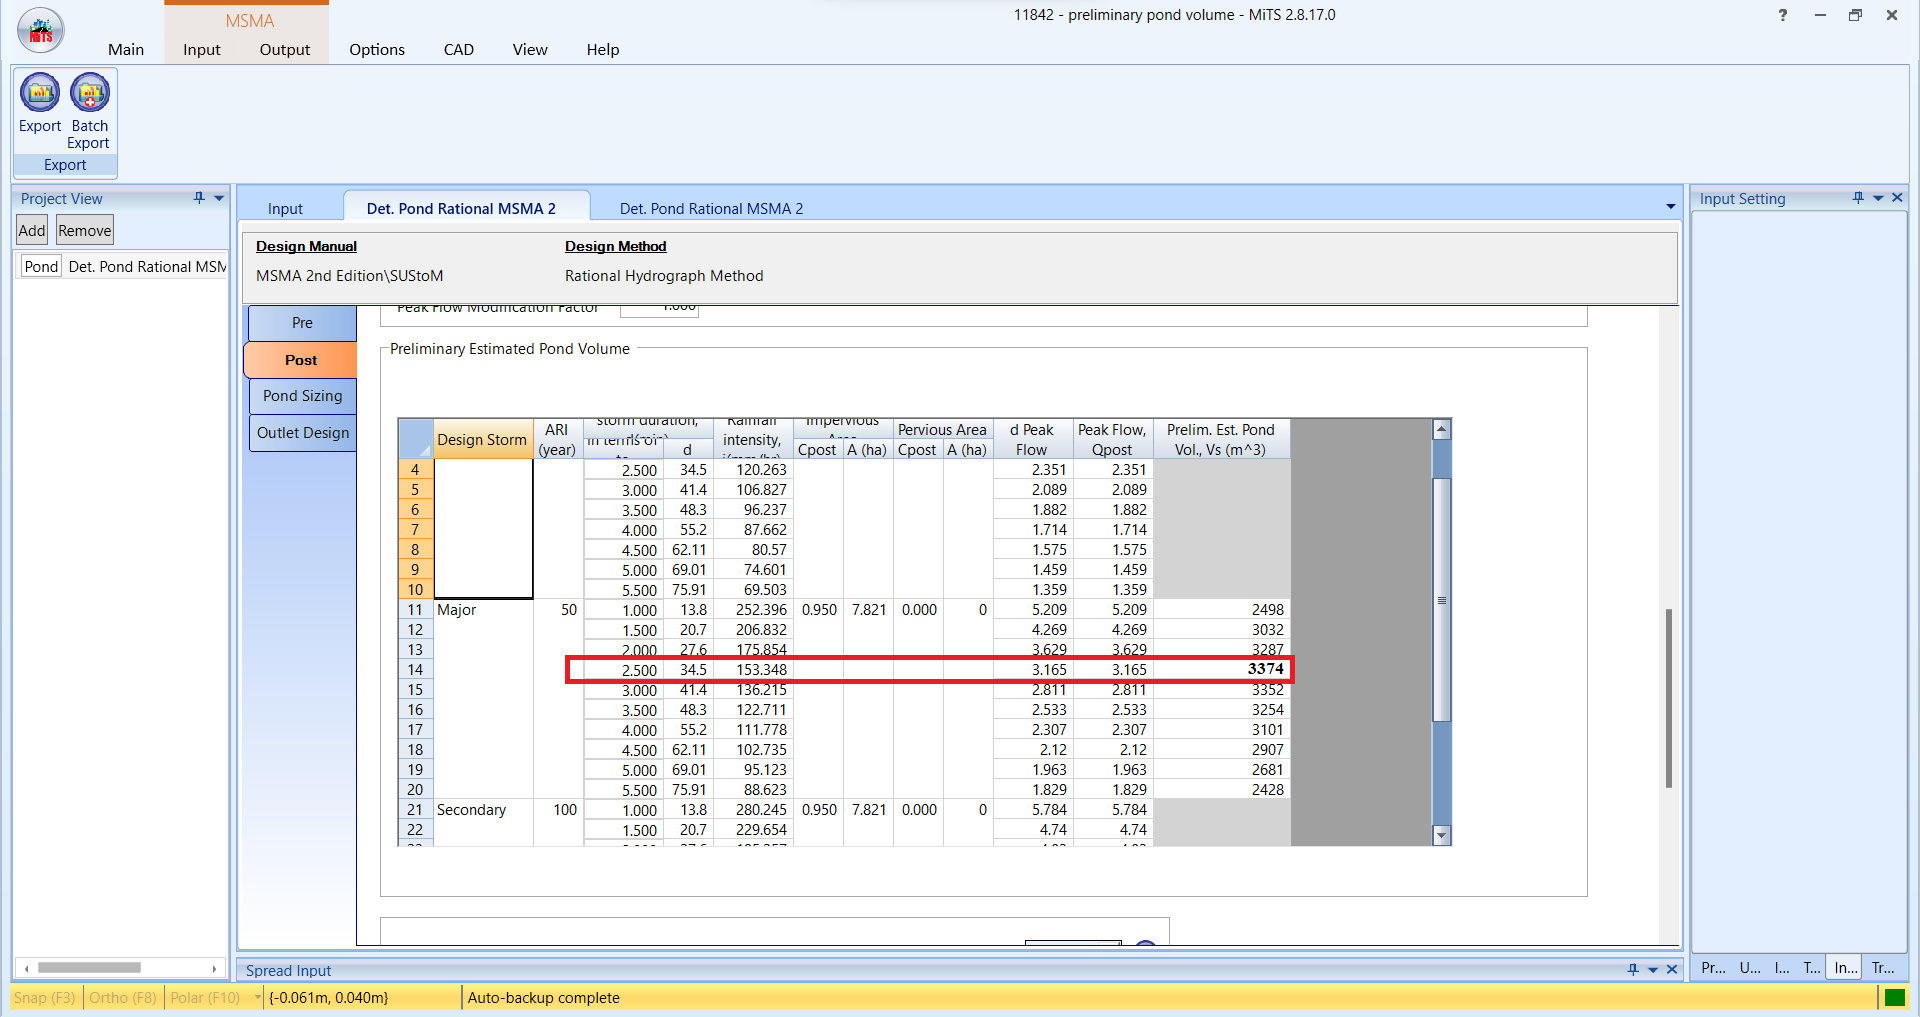Select rainfall intensity cell 252.396
Image resolution: width=1920 pixels, height=1017 pixels.
click(753, 610)
